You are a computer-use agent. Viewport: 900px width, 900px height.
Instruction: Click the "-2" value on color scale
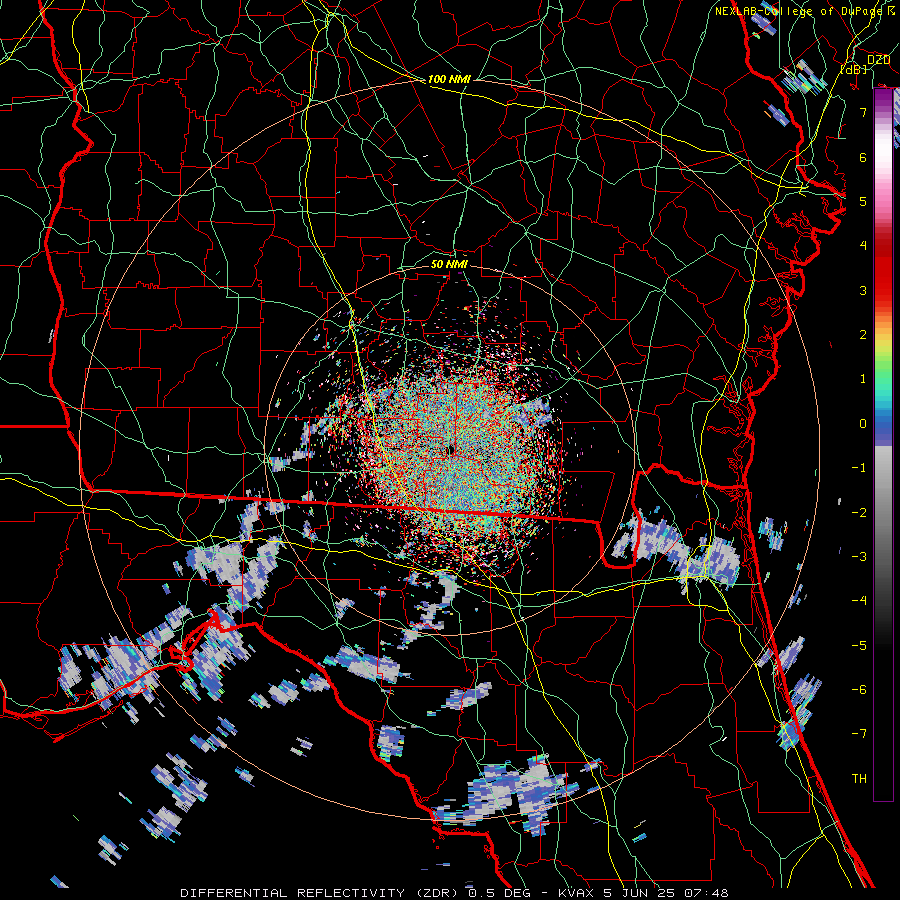(859, 512)
